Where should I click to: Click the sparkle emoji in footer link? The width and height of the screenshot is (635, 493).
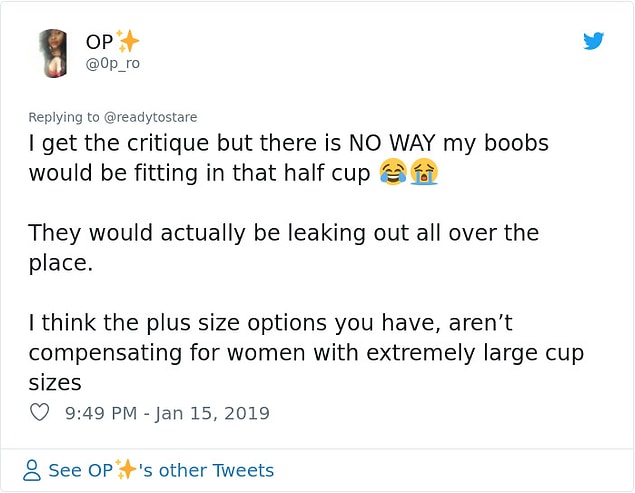point(126,470)
